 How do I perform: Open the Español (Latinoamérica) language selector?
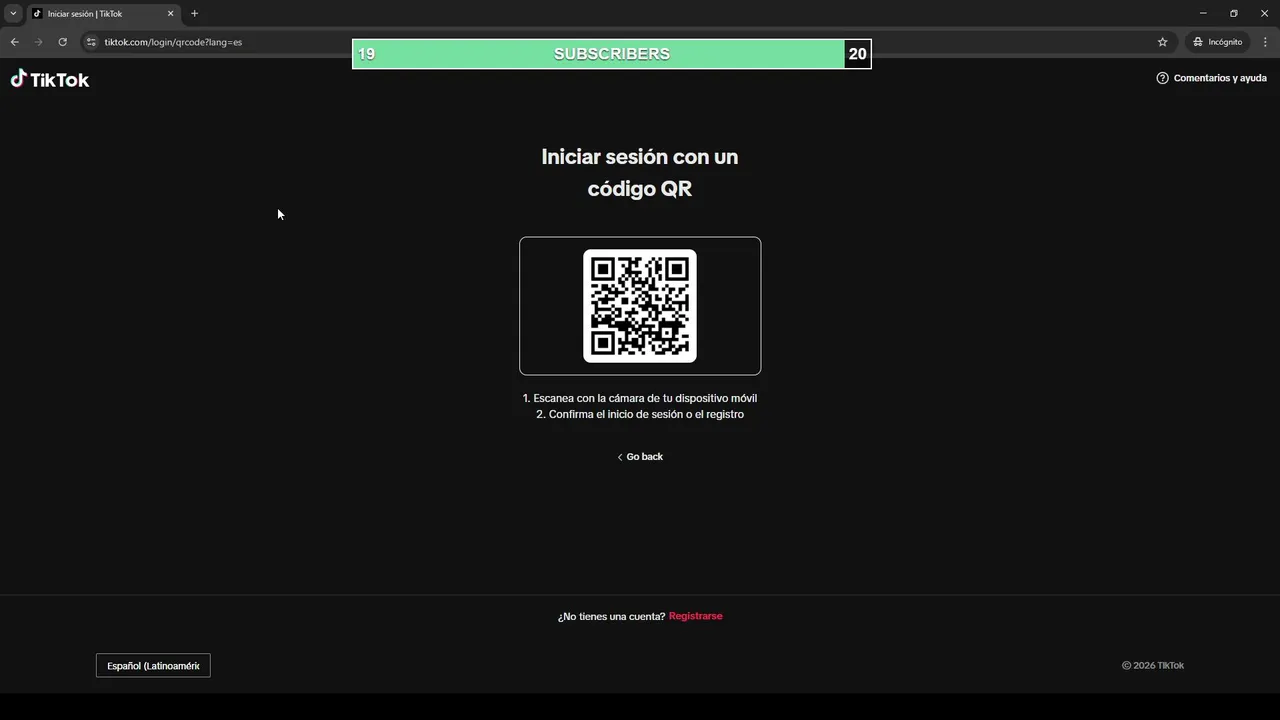(x=153, y=666)
